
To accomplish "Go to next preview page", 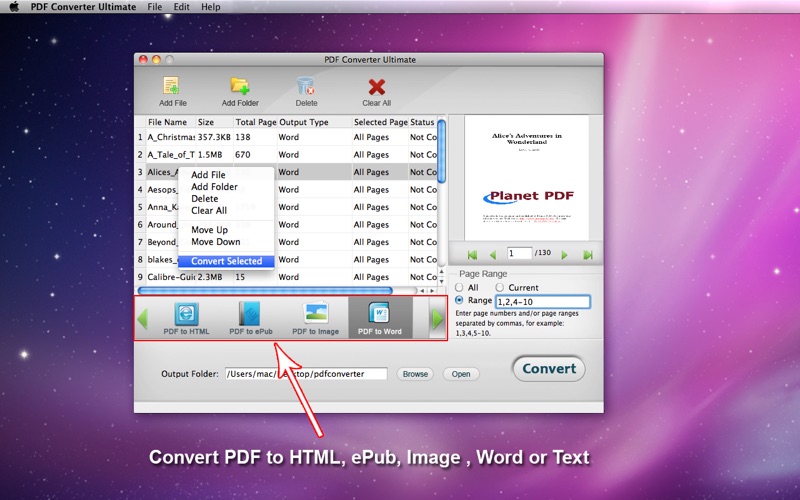I will pyautogui.click(x=564, y=254).
